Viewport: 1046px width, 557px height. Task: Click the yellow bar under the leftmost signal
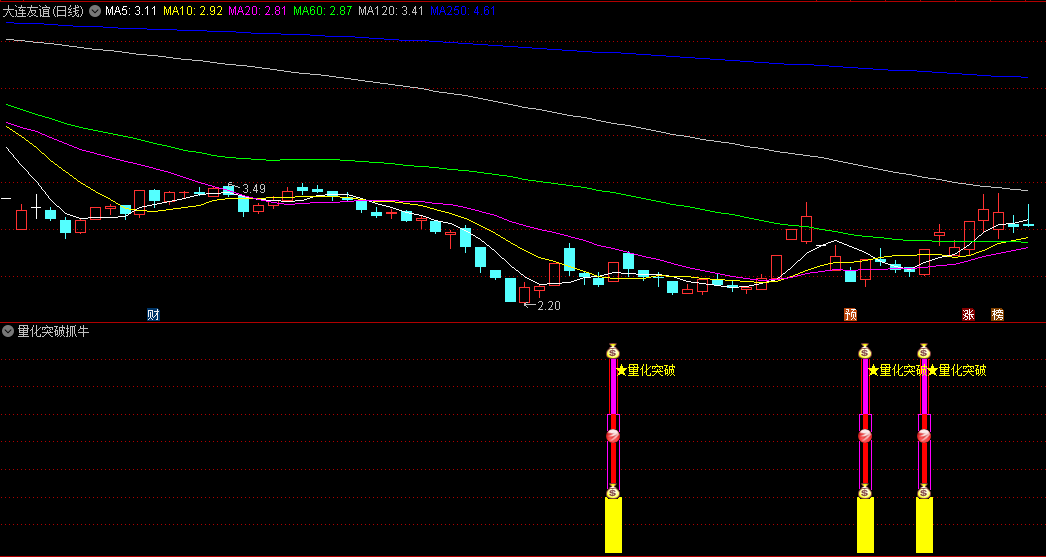(613, 526)
